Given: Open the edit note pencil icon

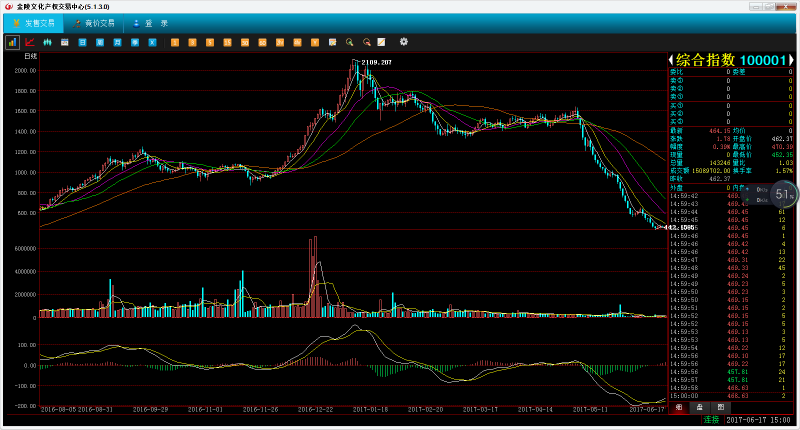Looking at the screenshot, I should [333, 42].
